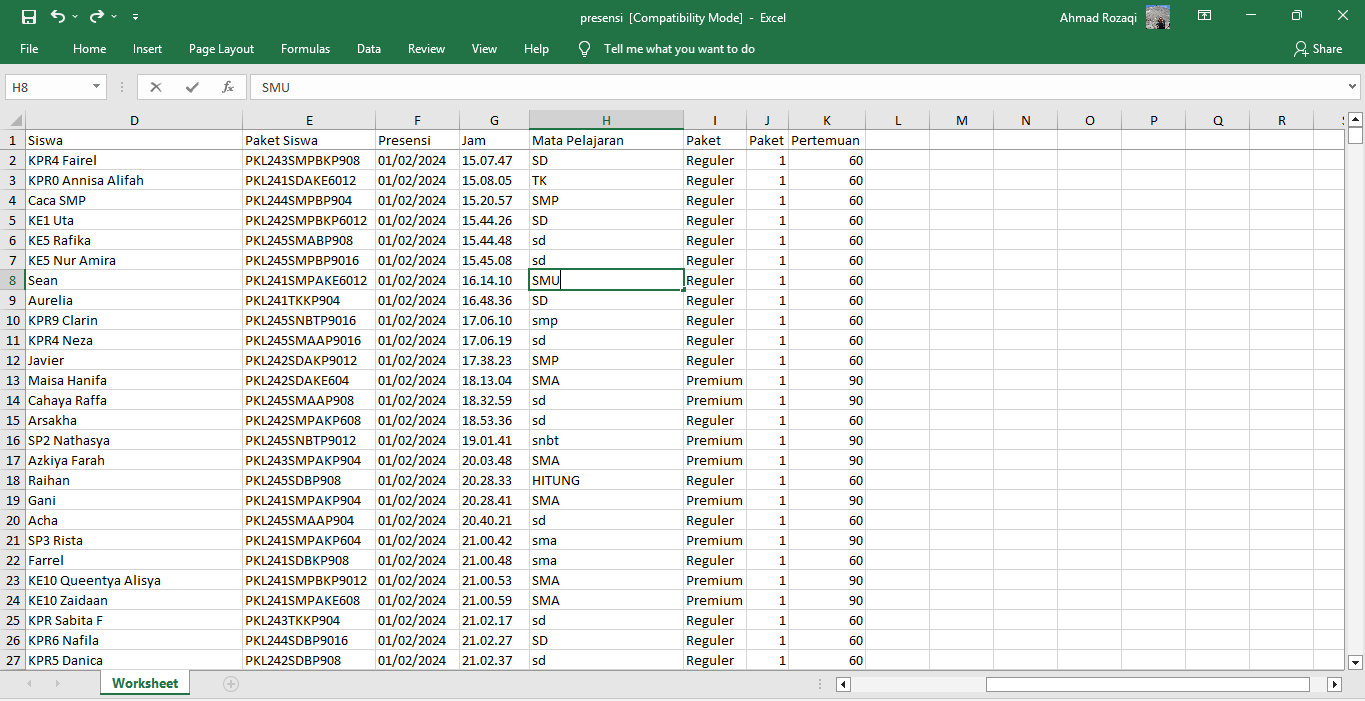The height and width of the screenshot is (701, 1365).
Task: Undo the last action
Action: pos(57,16)
